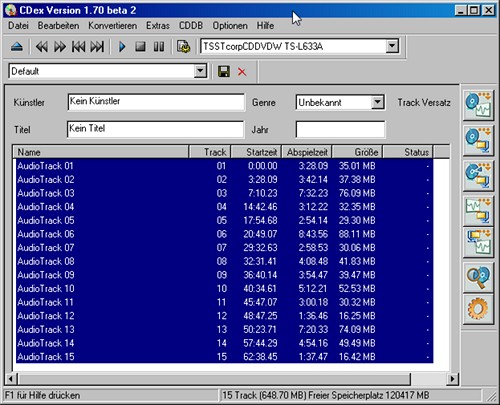Stop playback with the square stop icon

point(140,47)
